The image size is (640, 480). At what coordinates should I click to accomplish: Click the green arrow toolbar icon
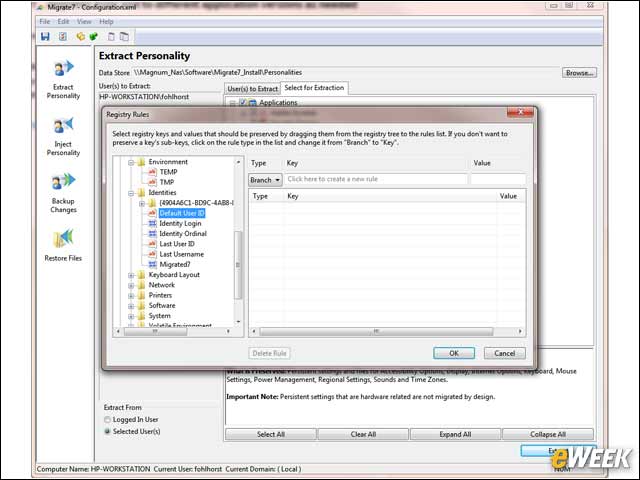point(93,36)
